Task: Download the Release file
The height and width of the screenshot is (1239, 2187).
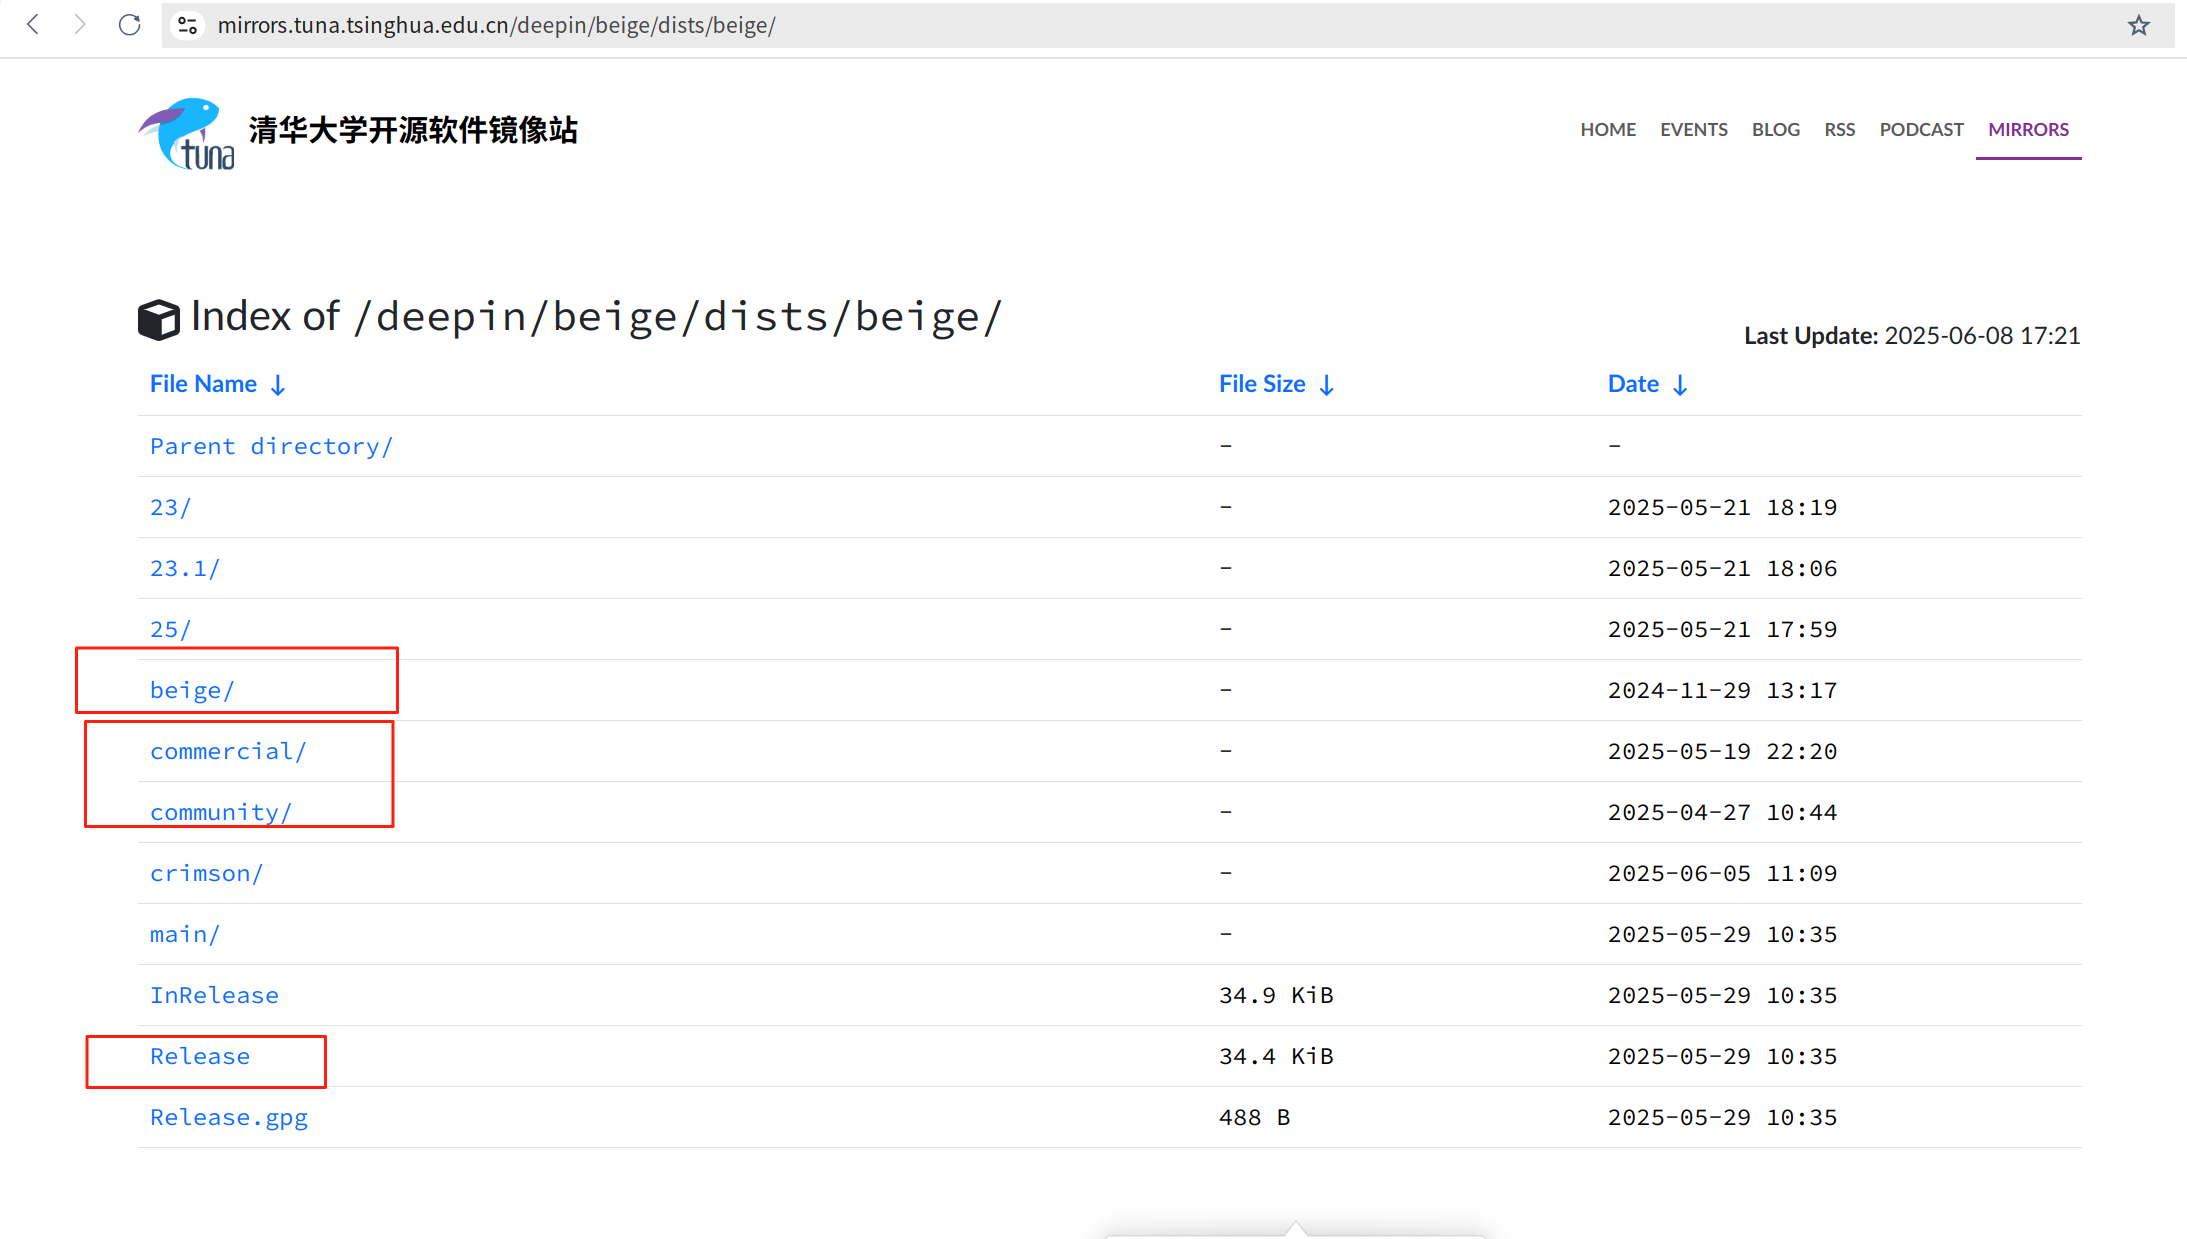Action: coord(200,1056)
